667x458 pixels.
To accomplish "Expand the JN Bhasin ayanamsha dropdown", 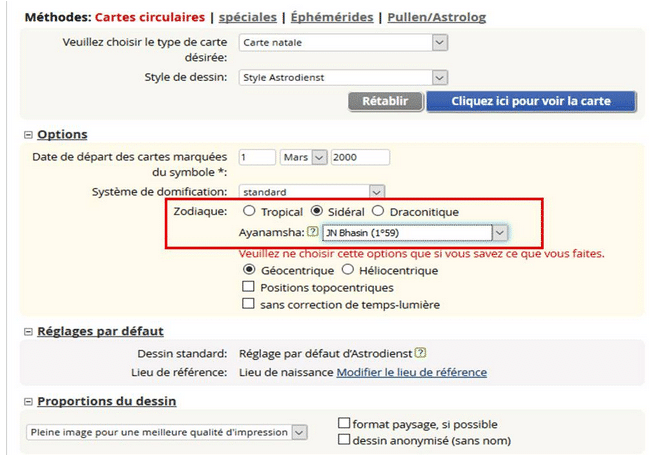I will [x=415, y=233].
